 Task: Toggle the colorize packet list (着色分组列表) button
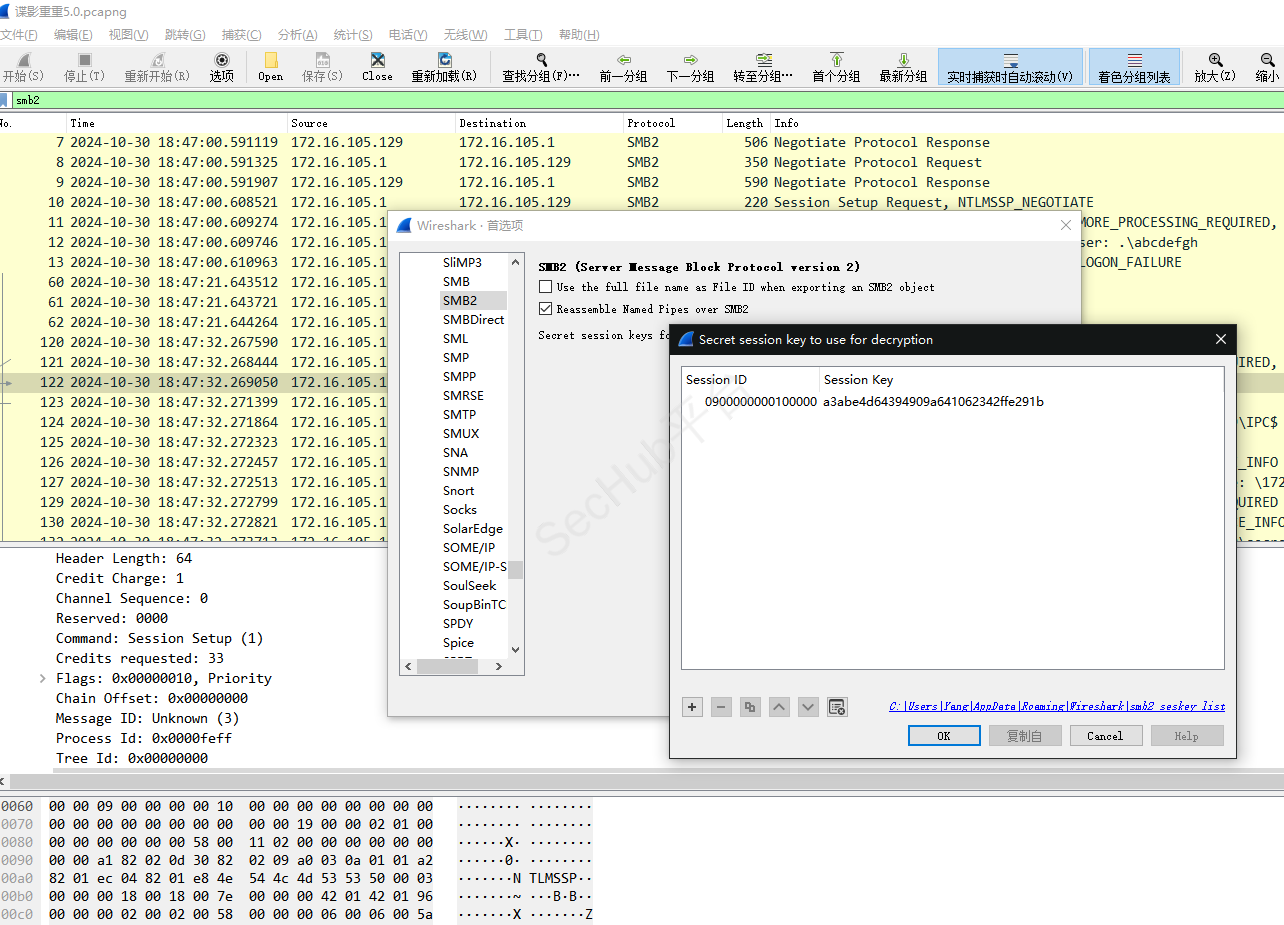pyautogui.click(x=1134, y=66)
